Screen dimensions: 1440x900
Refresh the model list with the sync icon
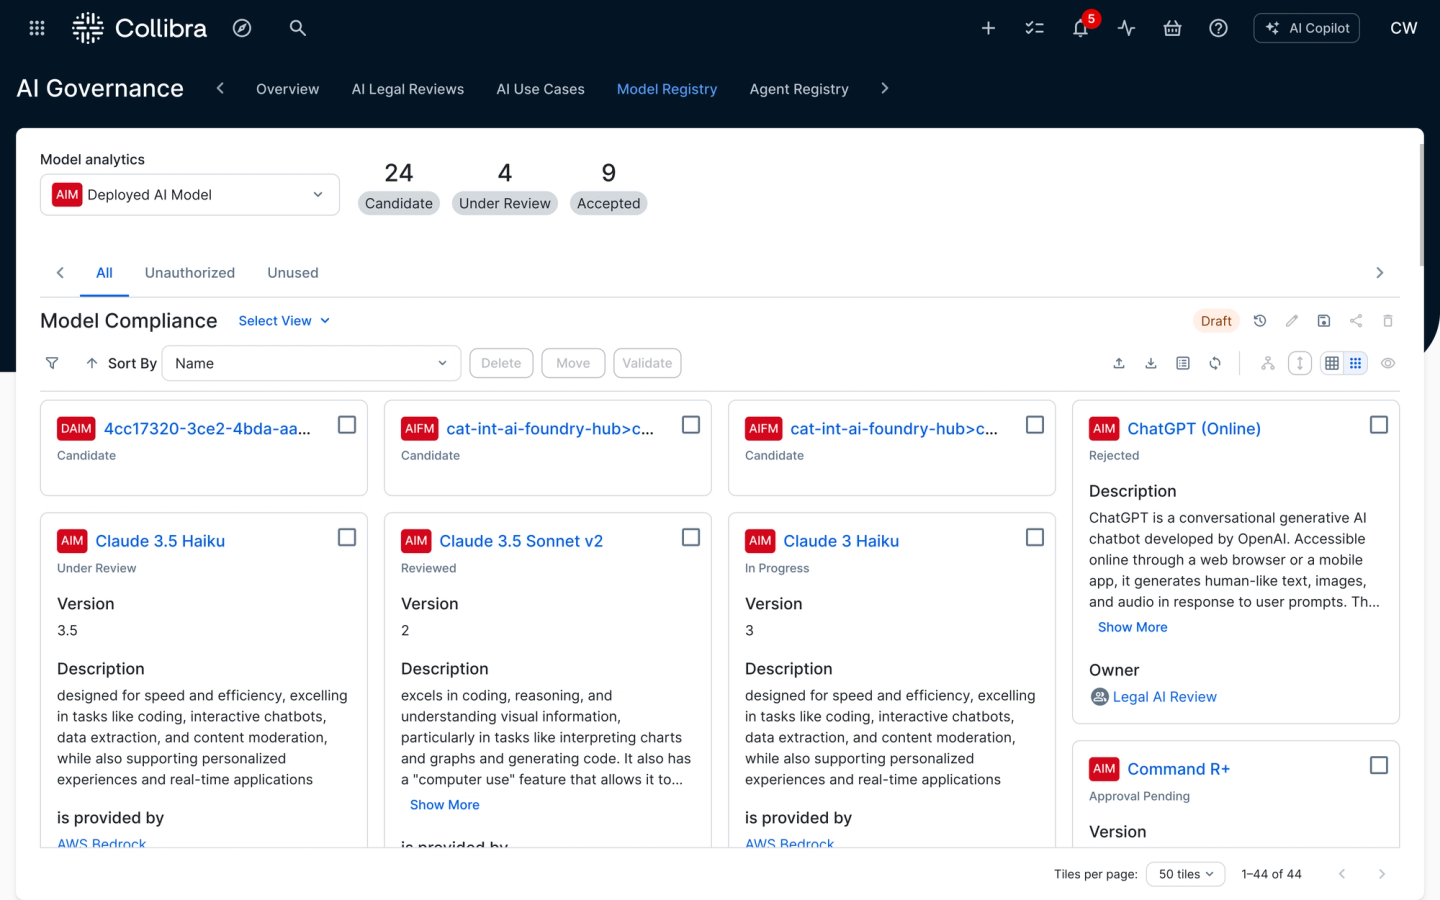[1215, 363]
